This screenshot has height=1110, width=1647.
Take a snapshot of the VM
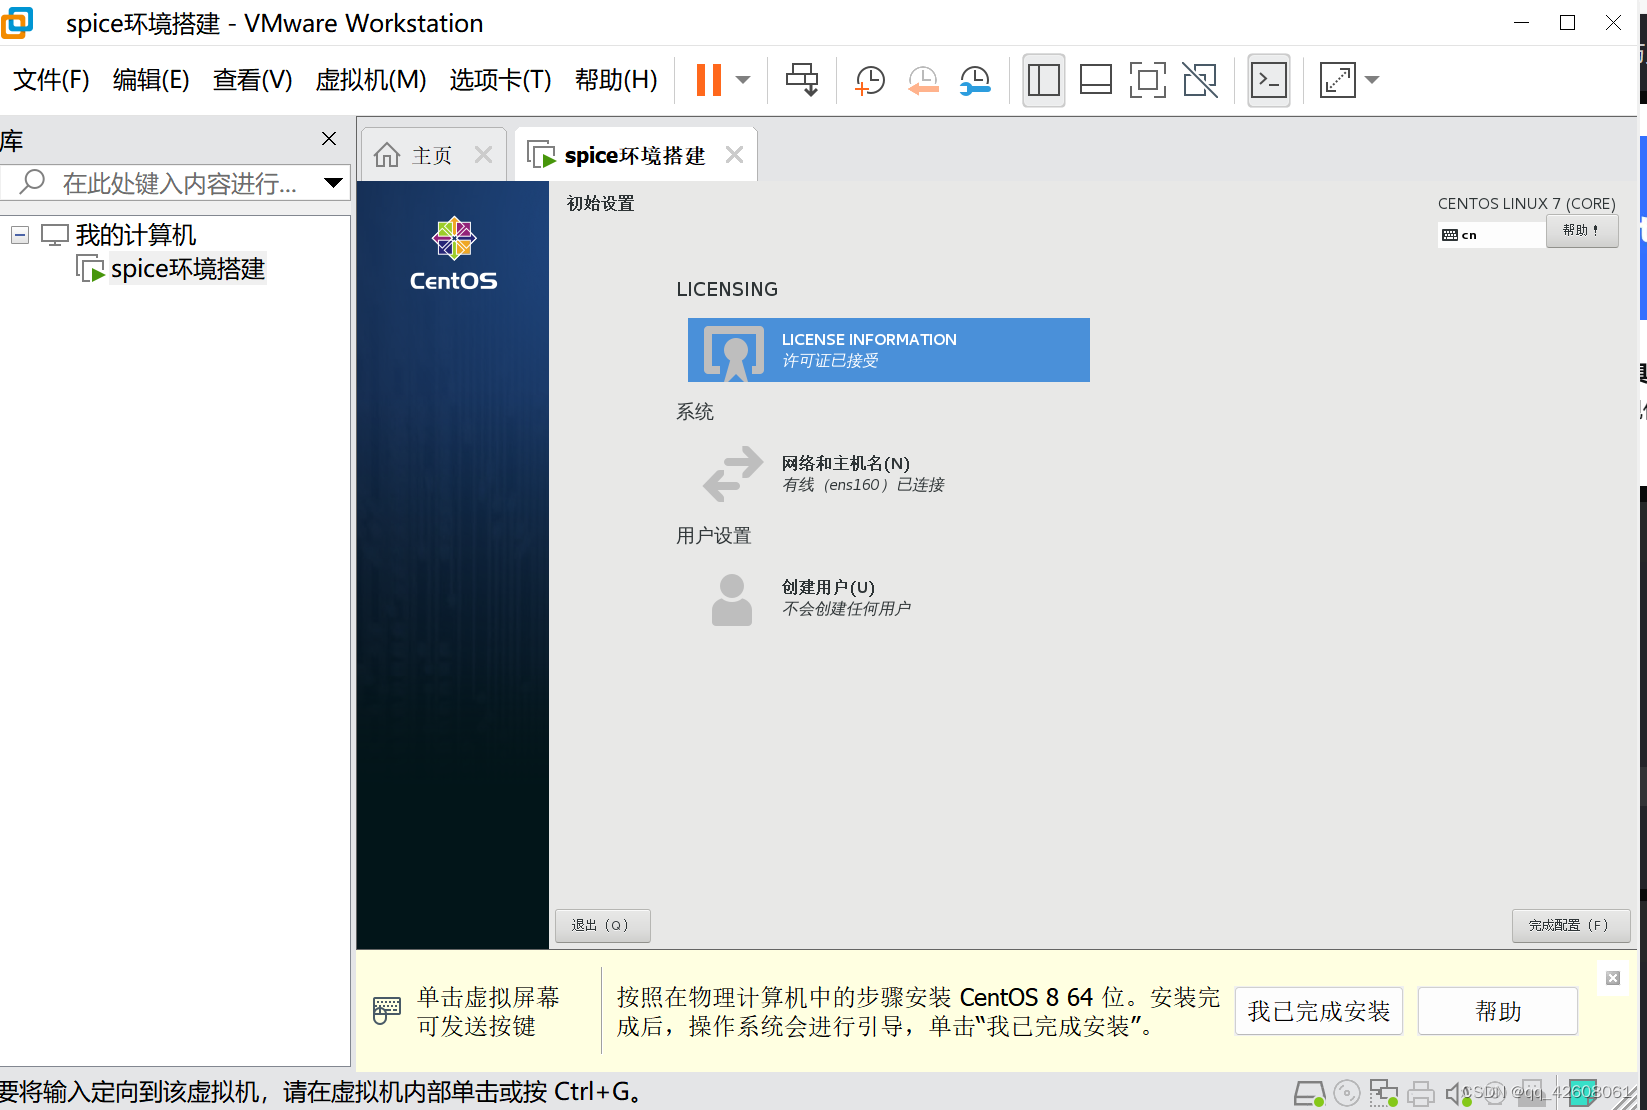point(869,79)
